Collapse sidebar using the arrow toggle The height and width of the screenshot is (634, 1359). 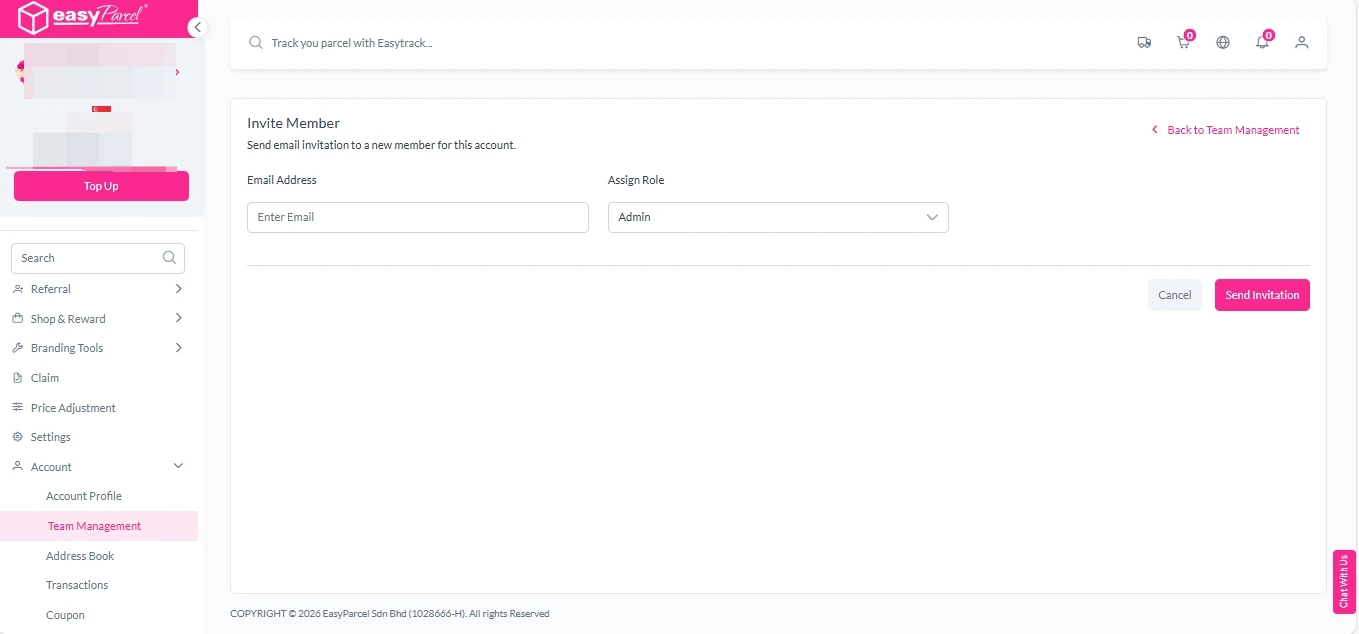tap(197, 27)
